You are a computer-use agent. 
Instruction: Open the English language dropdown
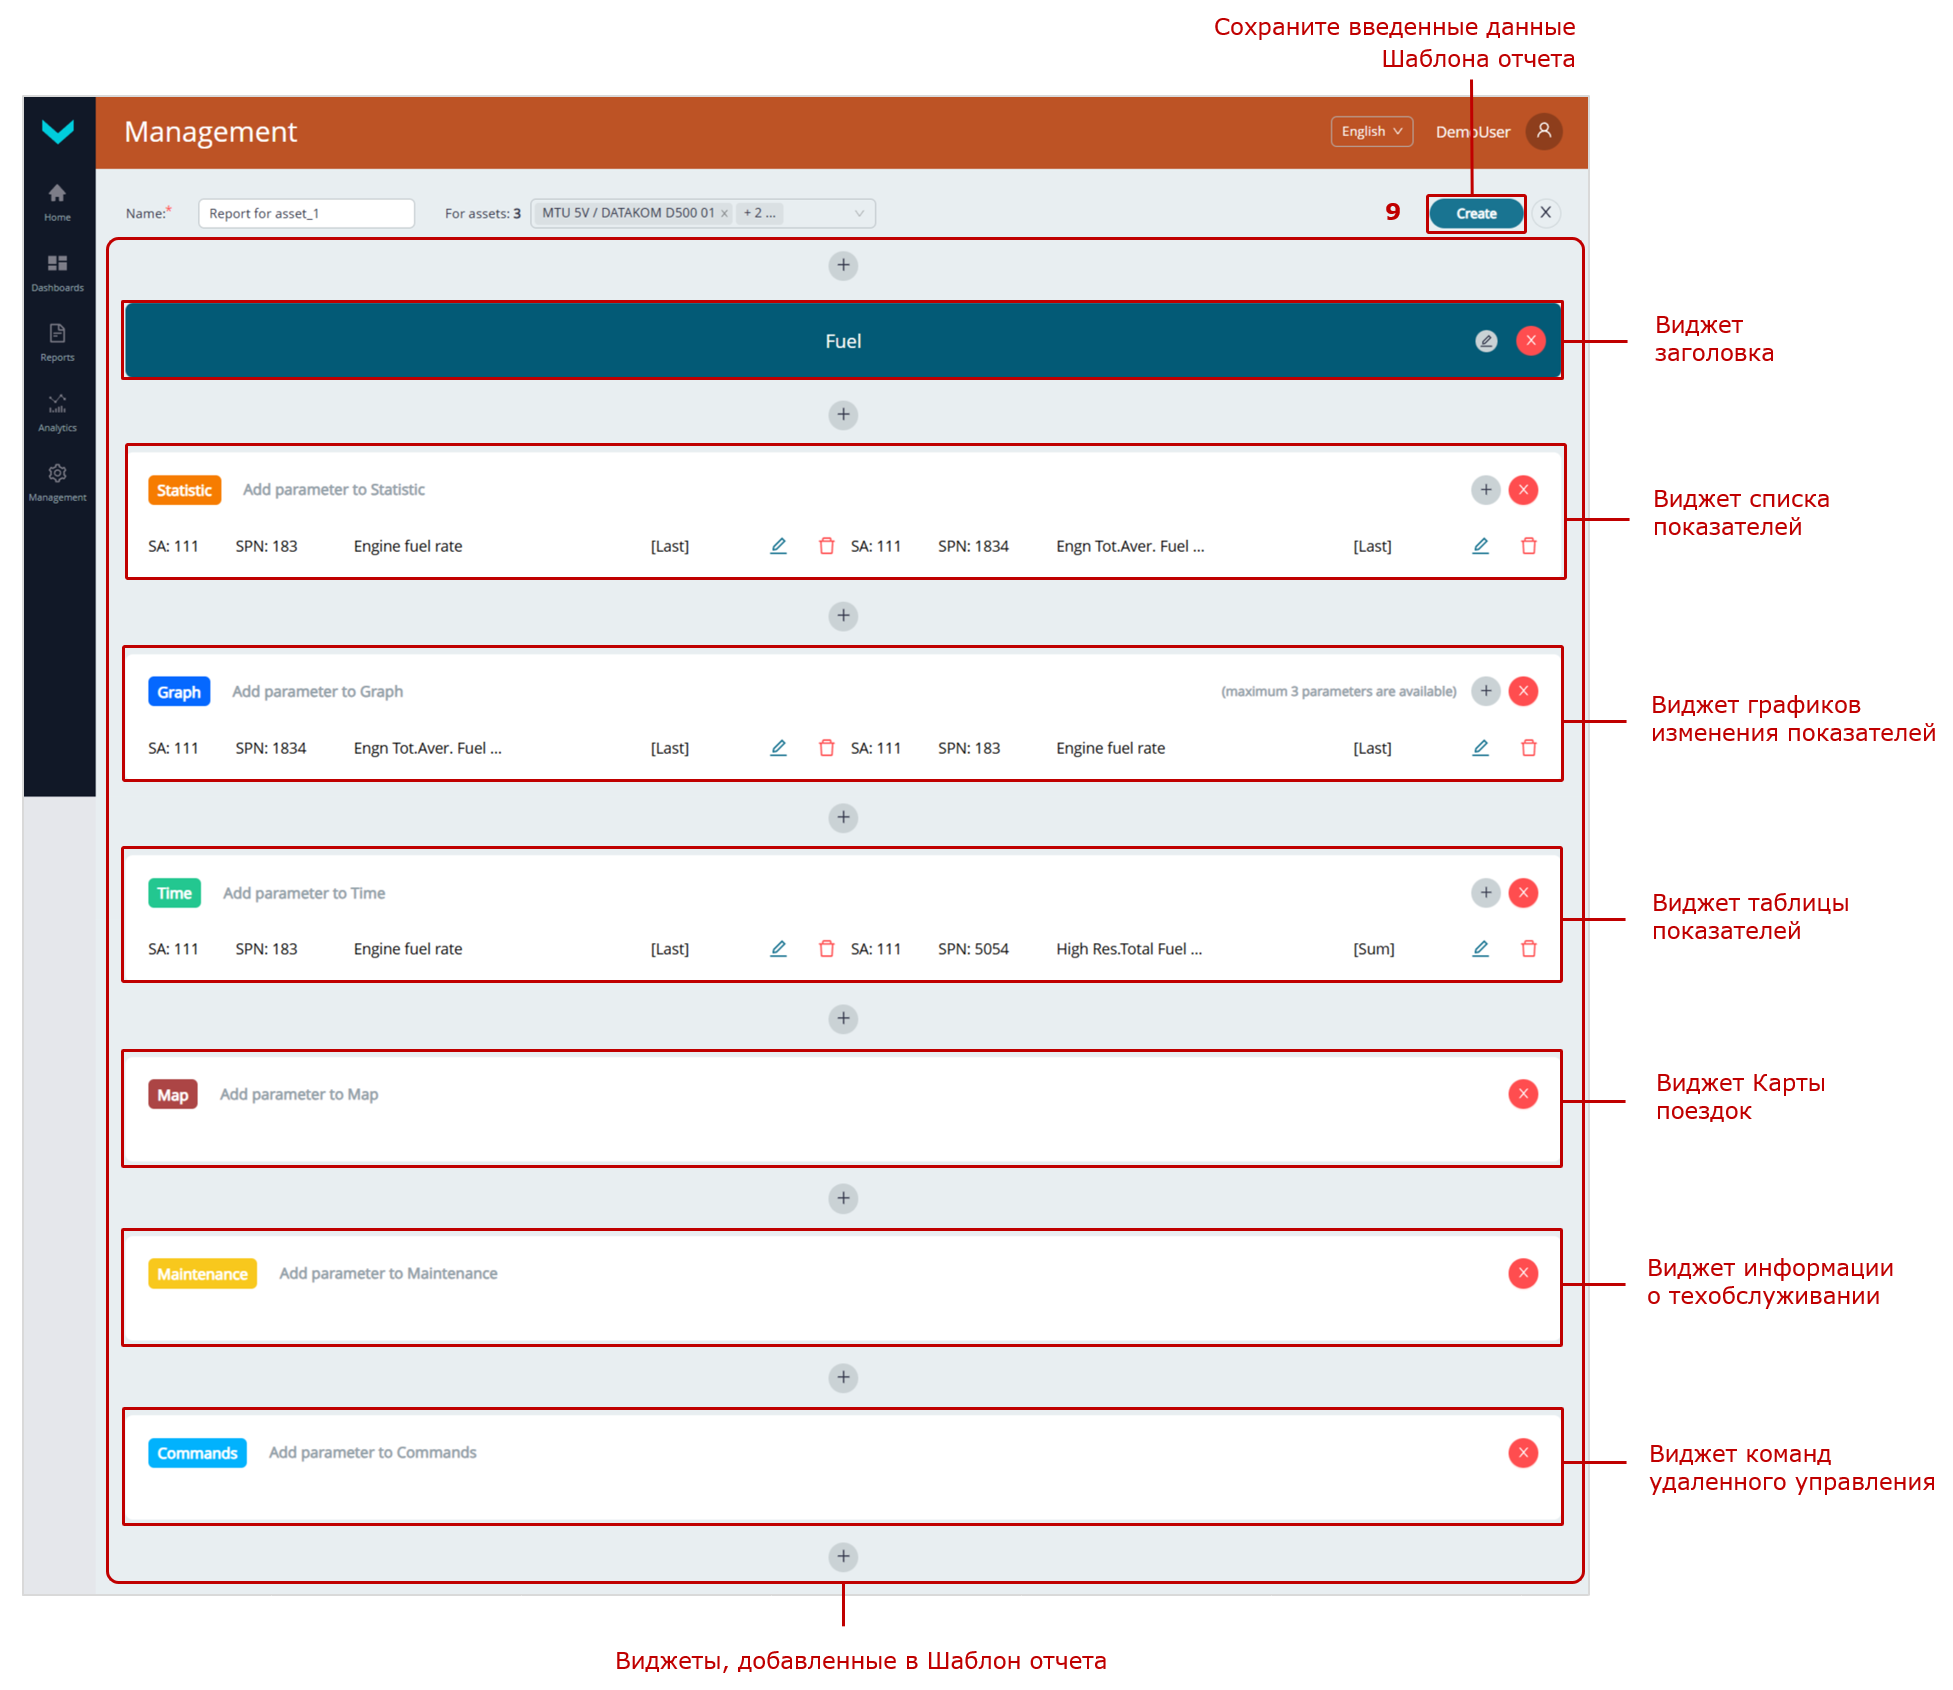[x=1371, y=132]
